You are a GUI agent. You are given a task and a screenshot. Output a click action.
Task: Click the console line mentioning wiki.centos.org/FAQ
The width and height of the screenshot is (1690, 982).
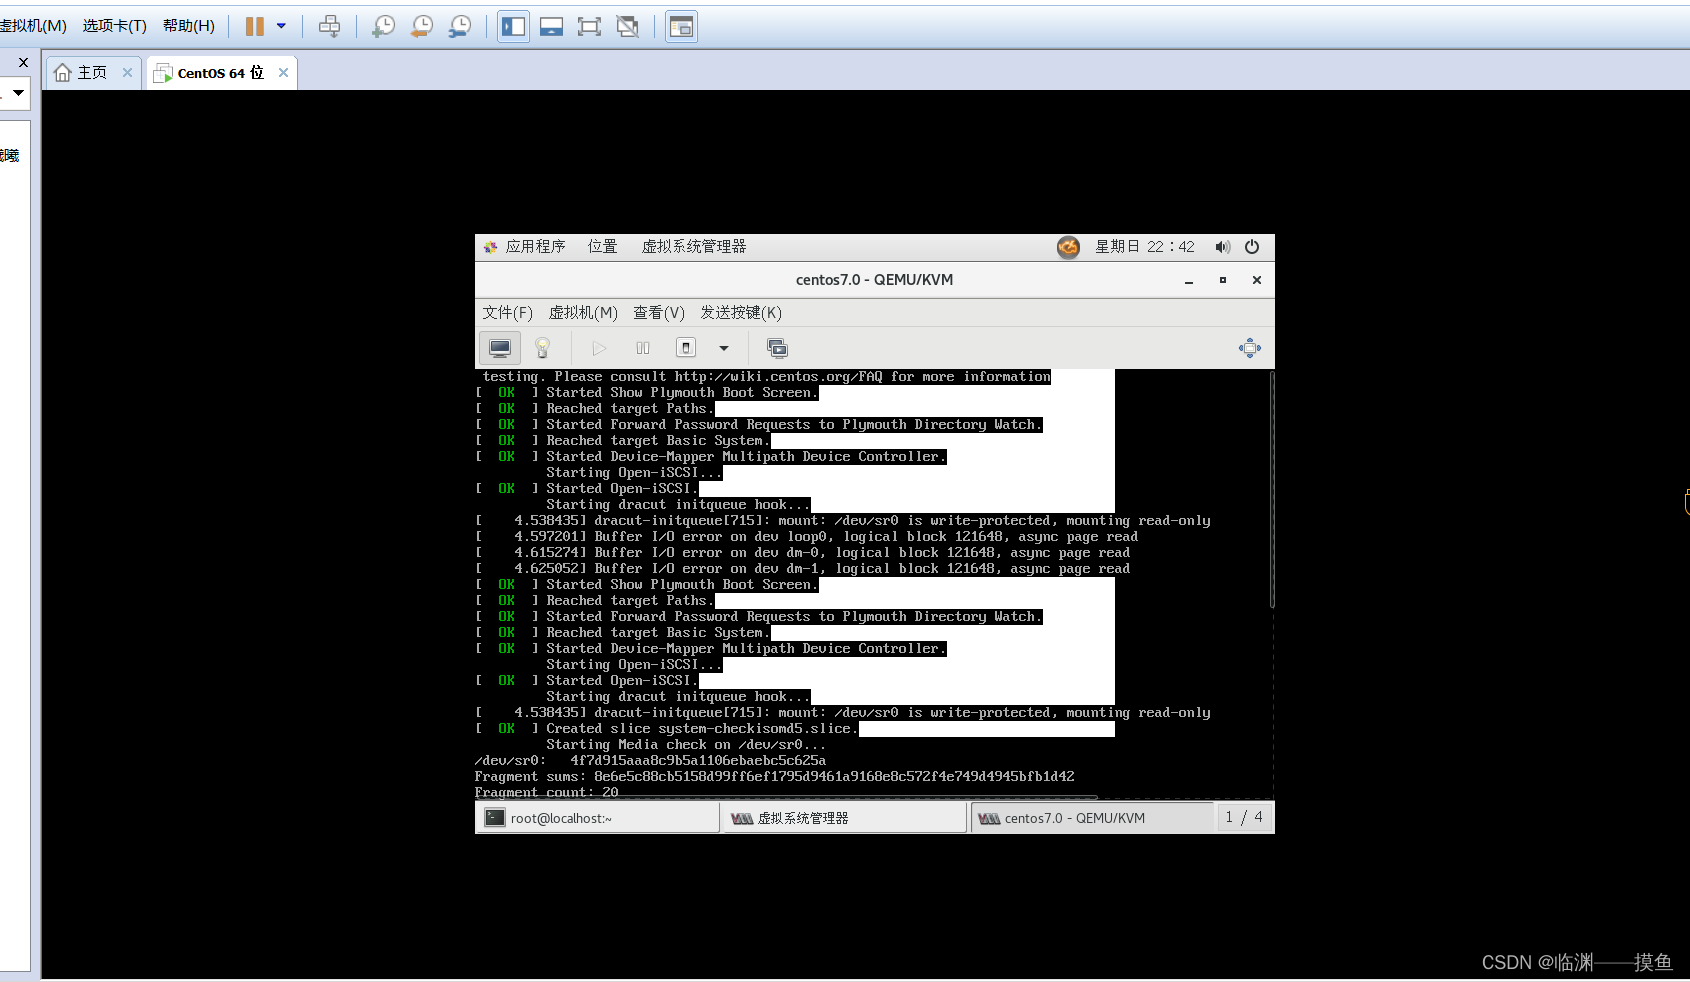[x=766, y=376]
